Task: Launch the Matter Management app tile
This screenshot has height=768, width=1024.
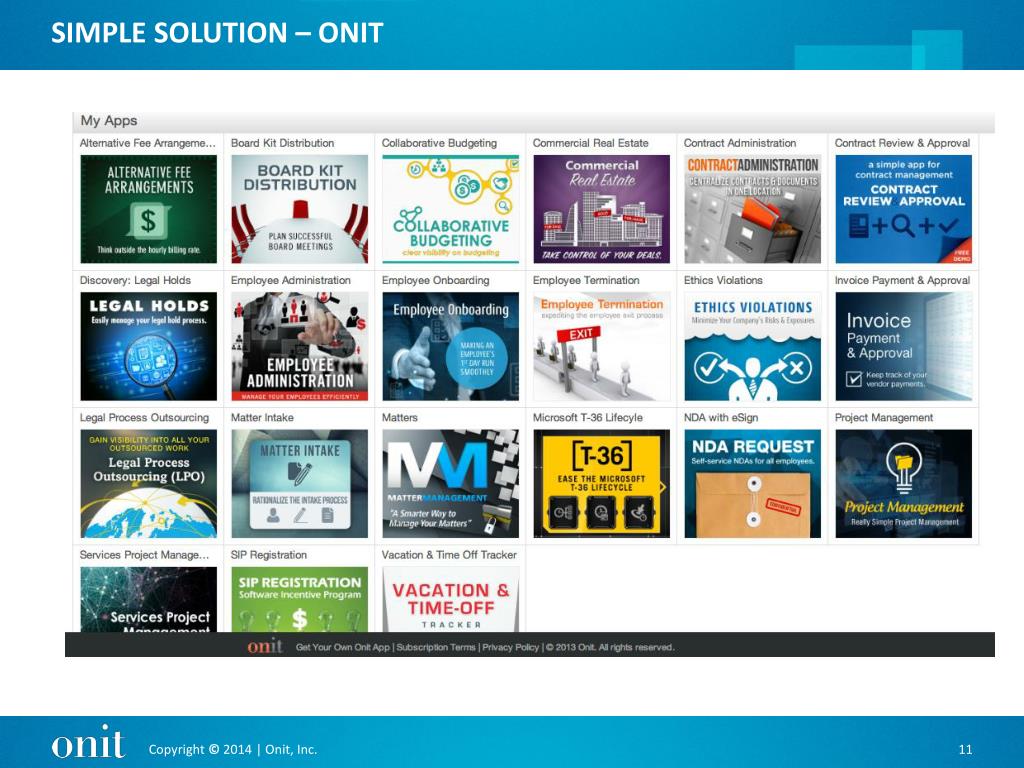Action: tap(451, 483)
